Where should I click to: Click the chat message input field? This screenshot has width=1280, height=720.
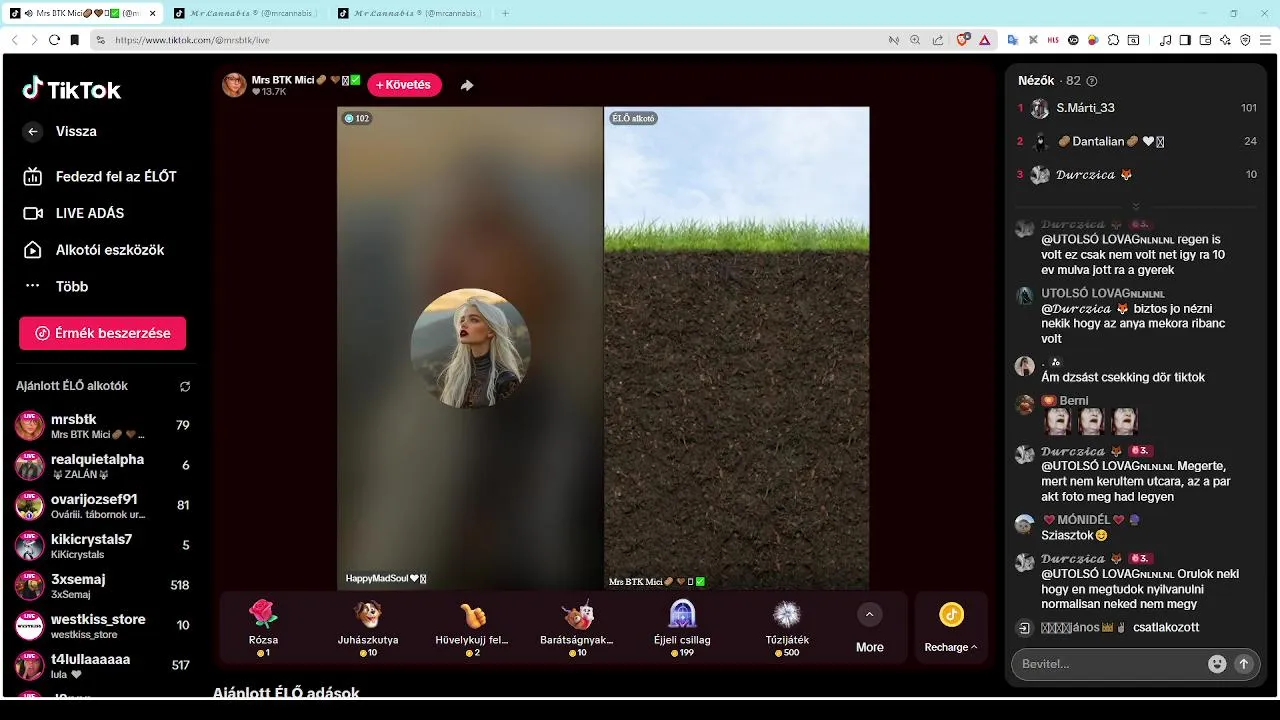(x=1110, y=664)
